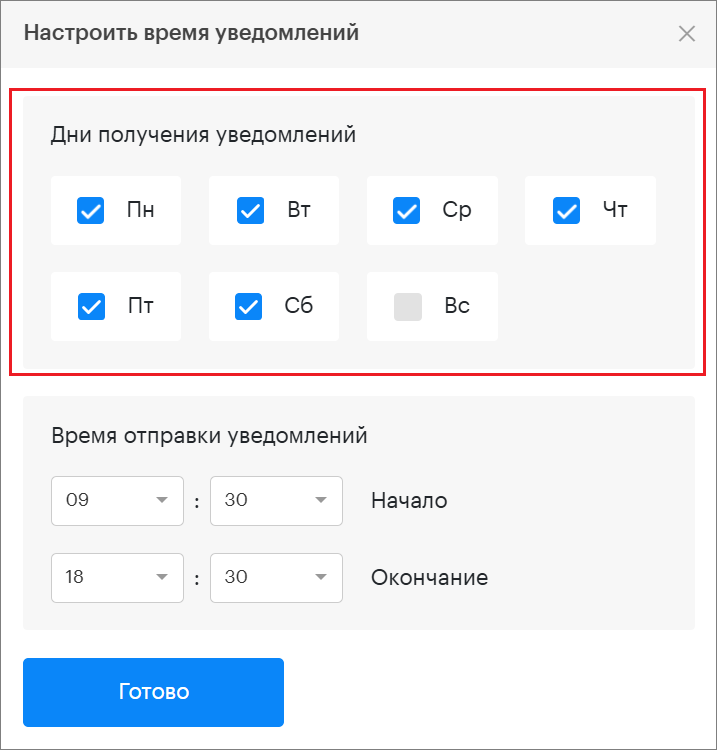Click the Окончание label
This screenshot has width=717, height=751.
coord(429,578)
